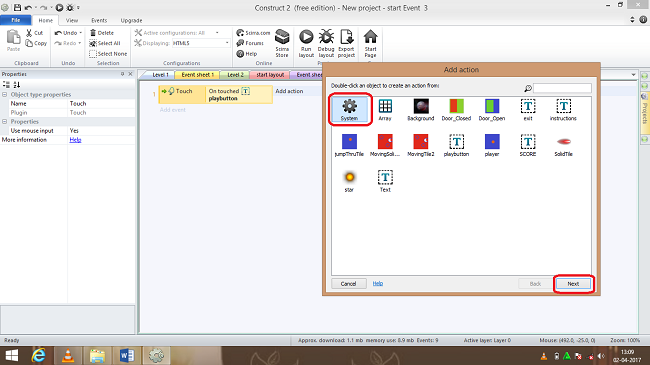
Task: Choose the Text object
Action: 385,181
